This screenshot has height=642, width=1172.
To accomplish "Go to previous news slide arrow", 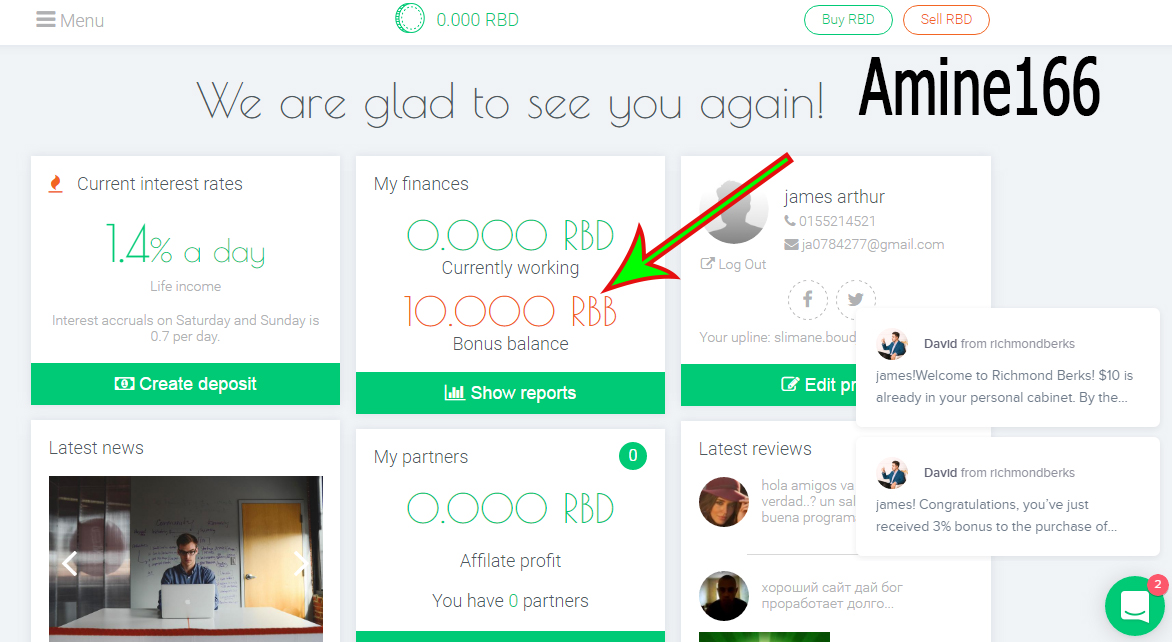I will point(70,562).
